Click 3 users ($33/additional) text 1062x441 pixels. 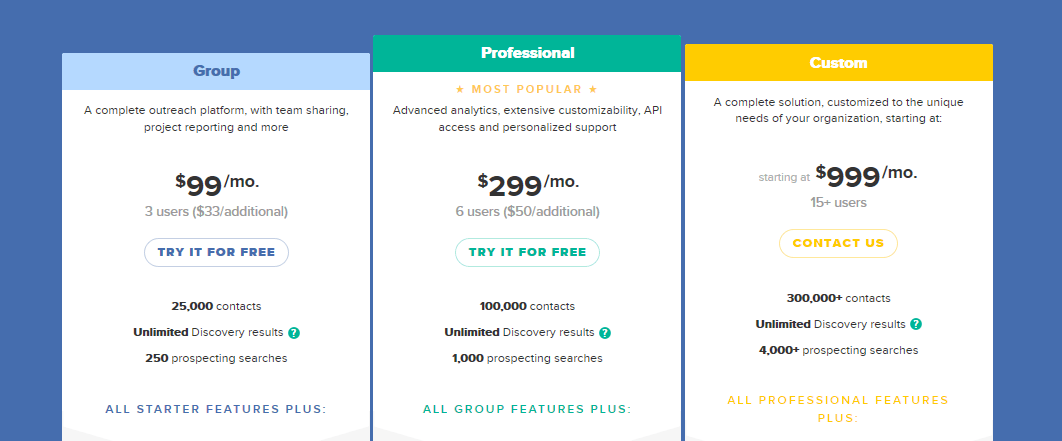pos(216,211)
